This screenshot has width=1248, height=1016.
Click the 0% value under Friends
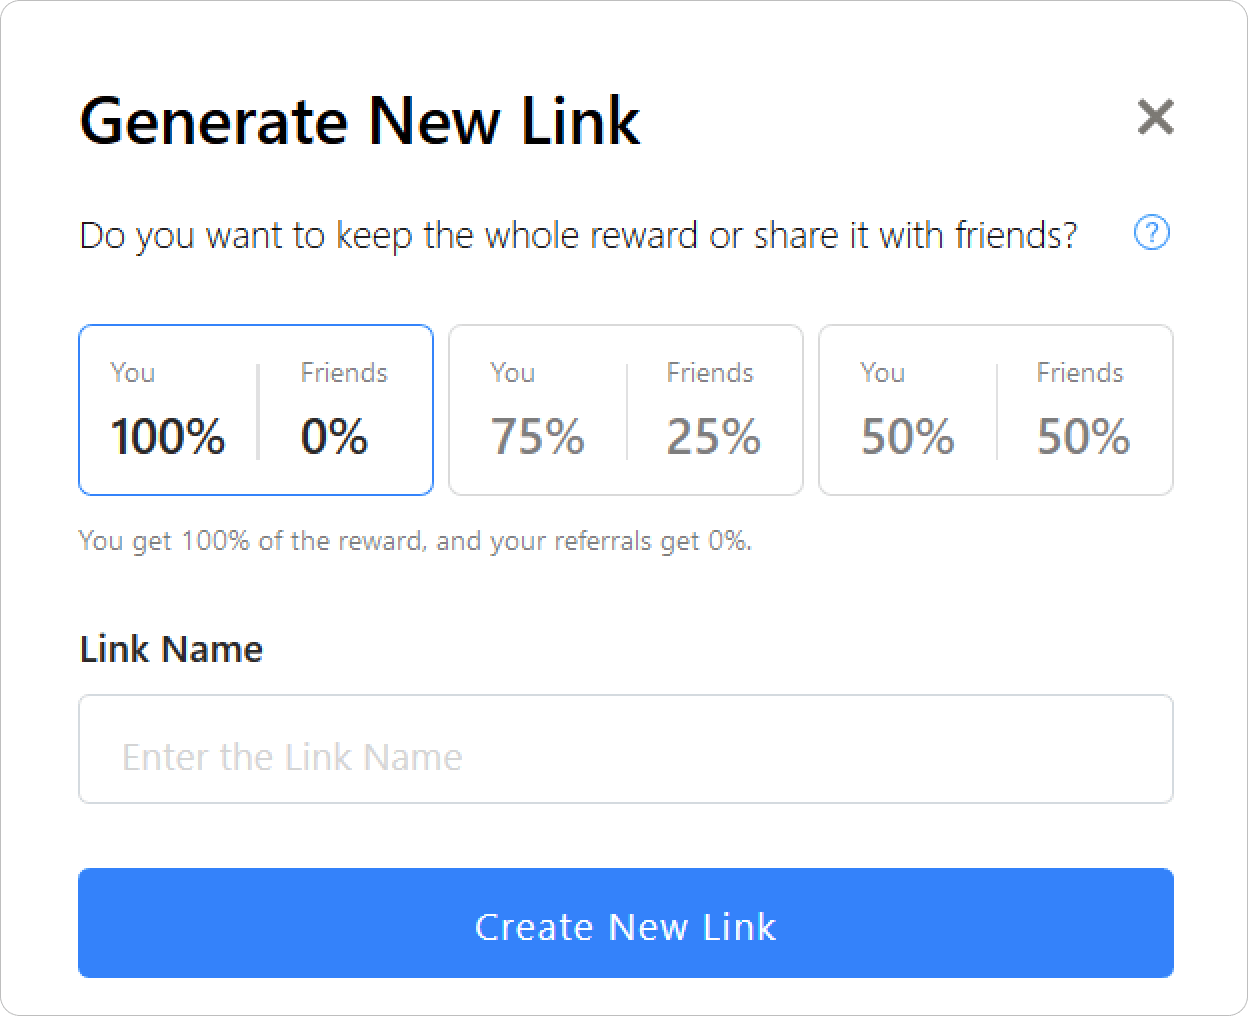pyautogui.click(x=334, y=437)
